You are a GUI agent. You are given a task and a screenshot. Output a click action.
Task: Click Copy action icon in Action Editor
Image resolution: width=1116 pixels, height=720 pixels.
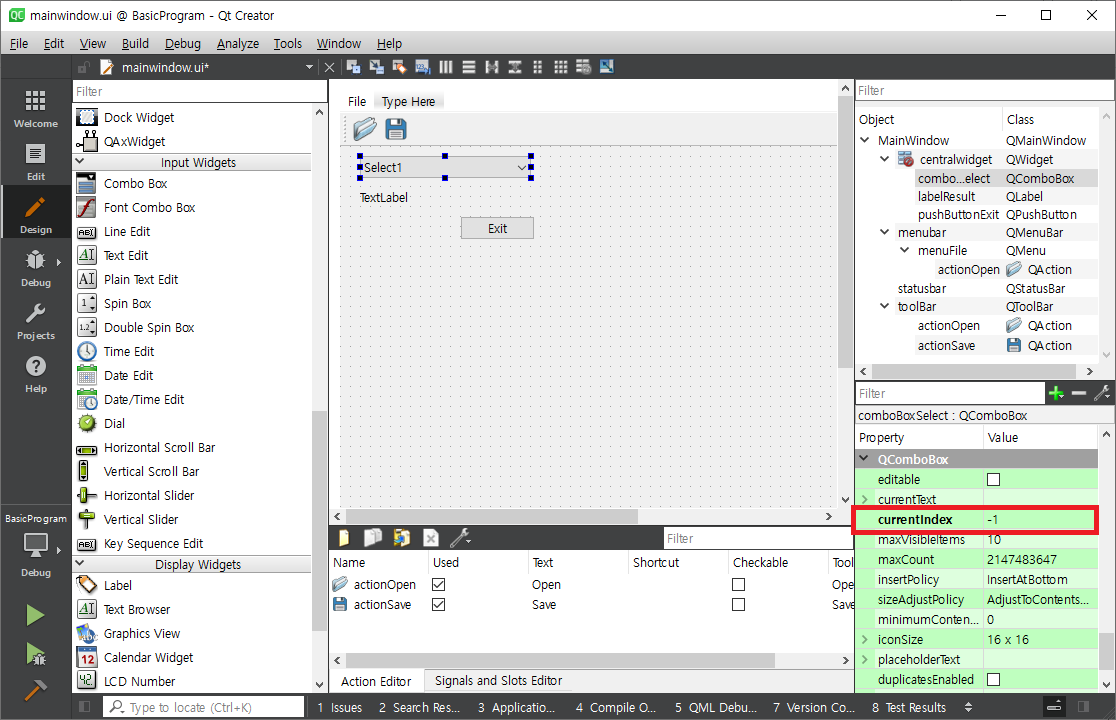click(x=373, y=538)
